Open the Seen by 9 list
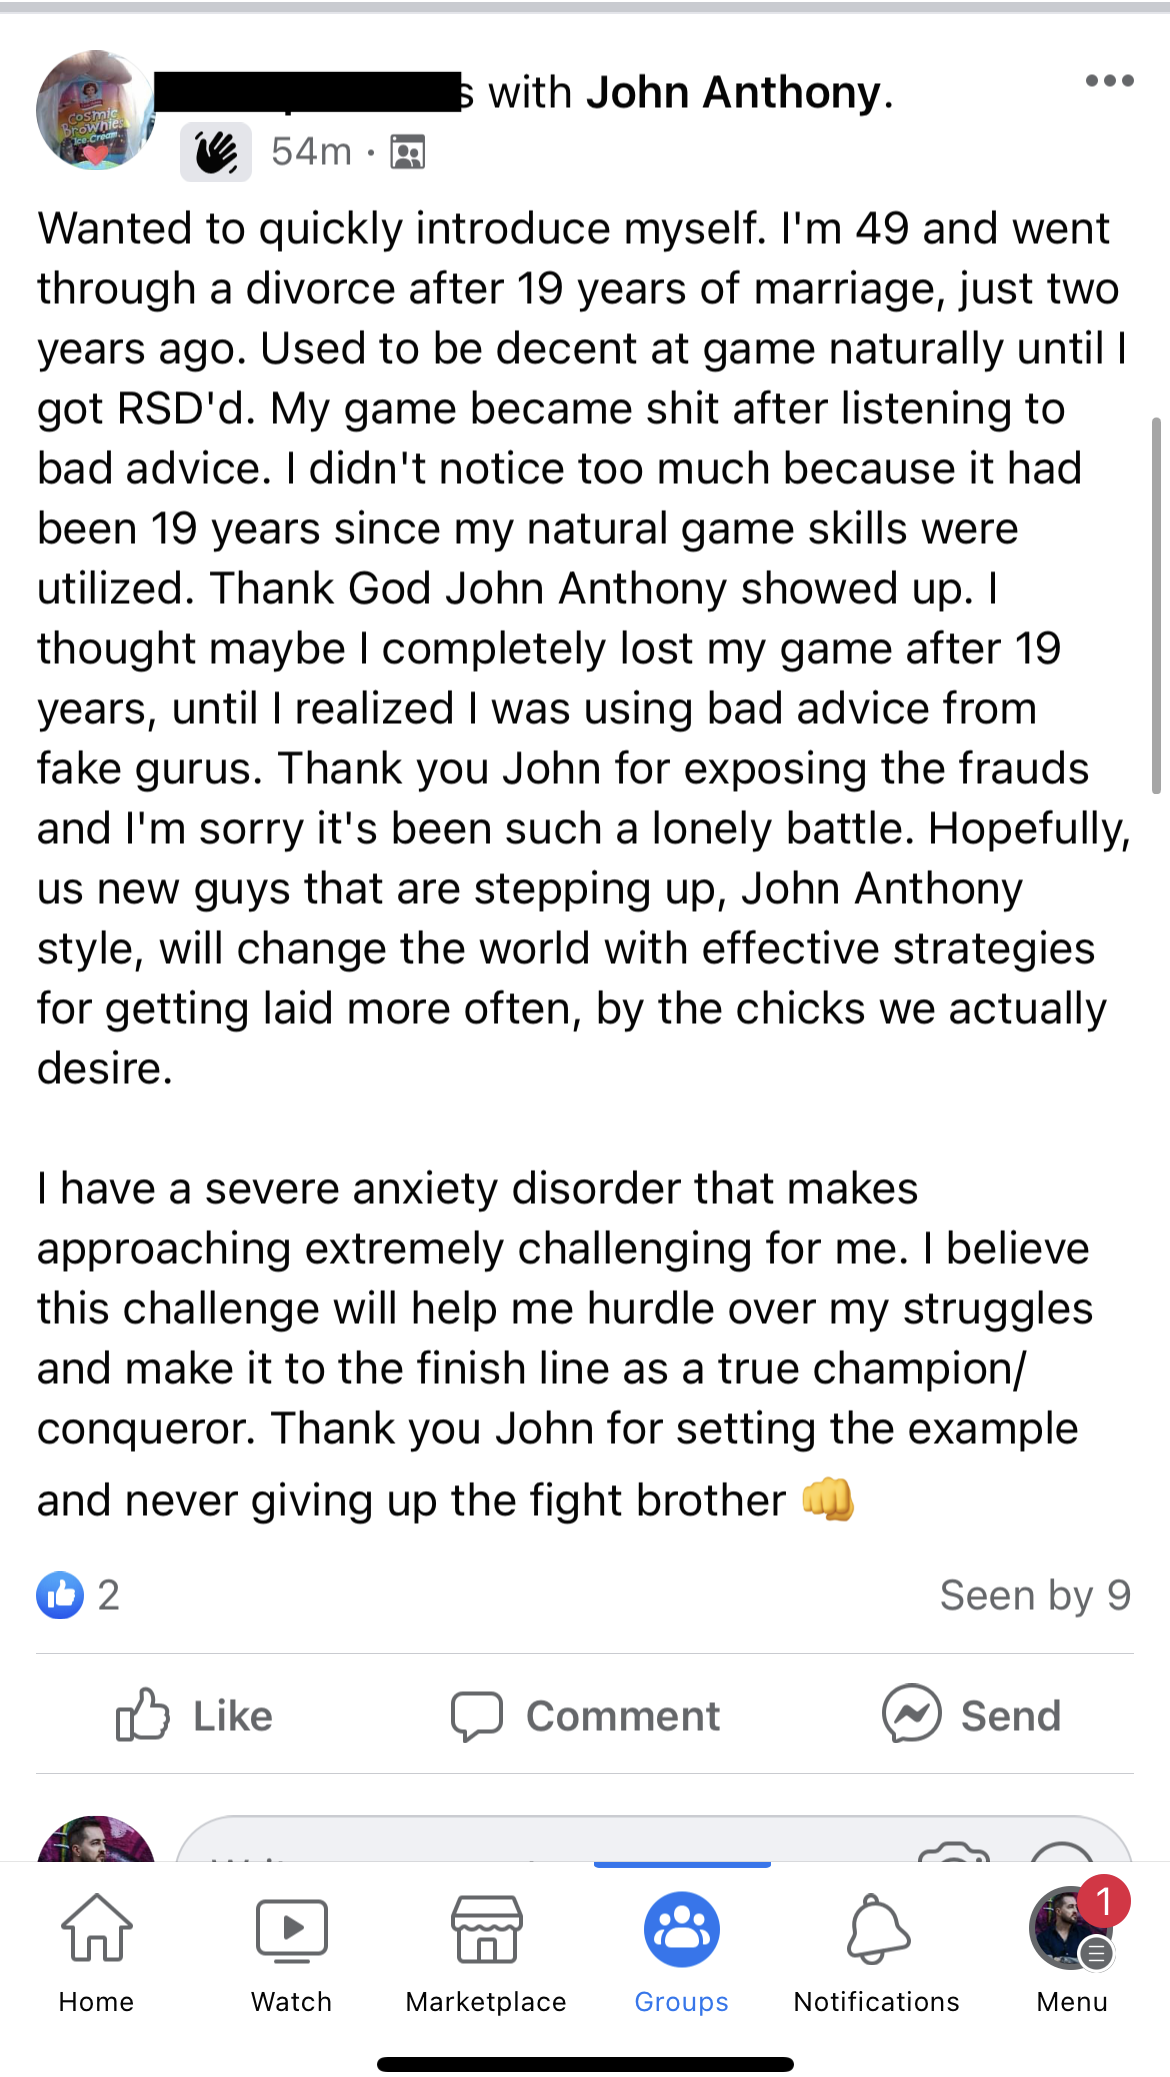Viewport: 1170px width, 2077px height. (1034, 1595)
